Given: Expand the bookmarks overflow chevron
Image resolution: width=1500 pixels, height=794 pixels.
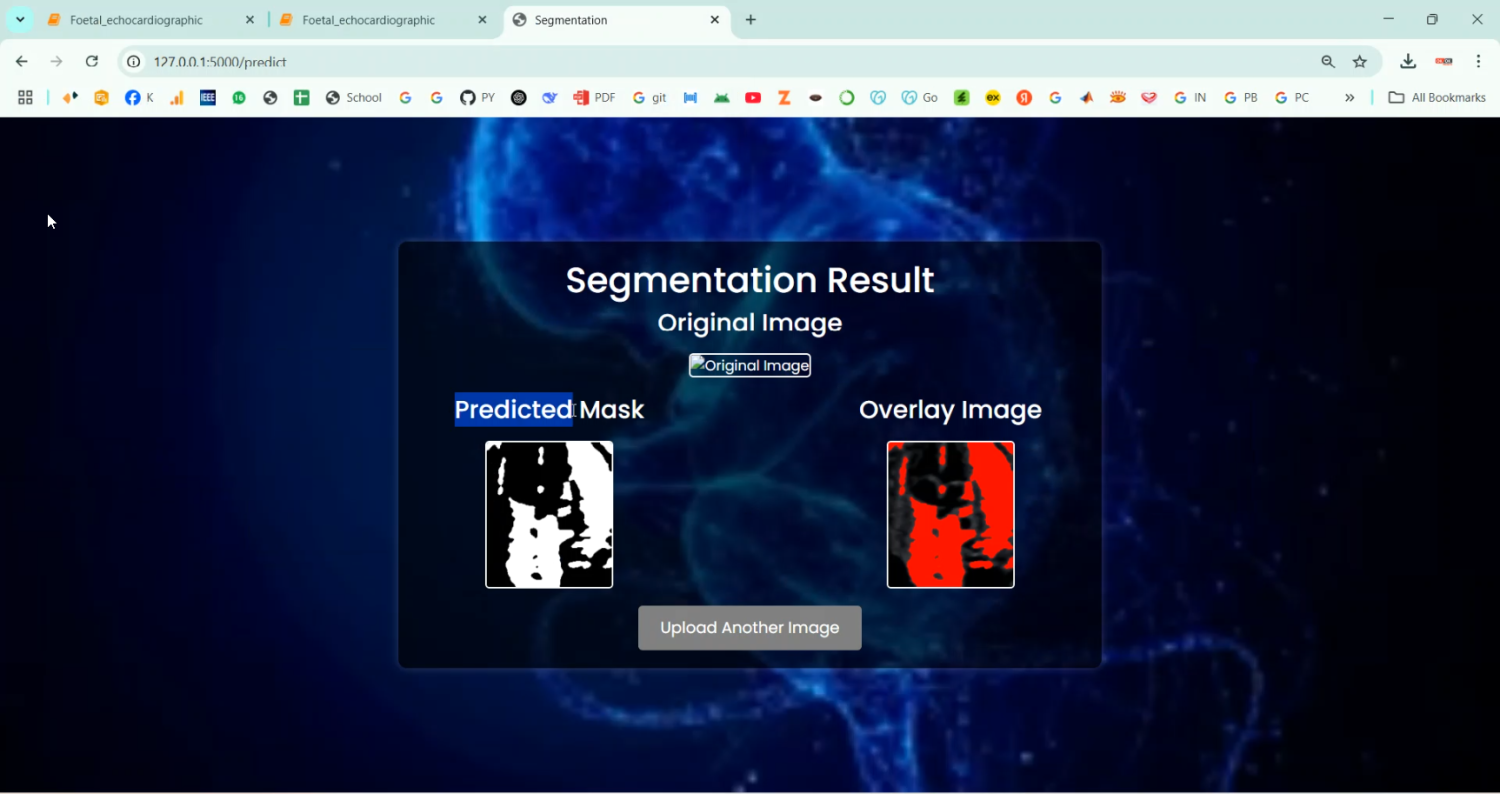Looking at the screenshot, I should pyautogui.click(x=1350, y=97).
